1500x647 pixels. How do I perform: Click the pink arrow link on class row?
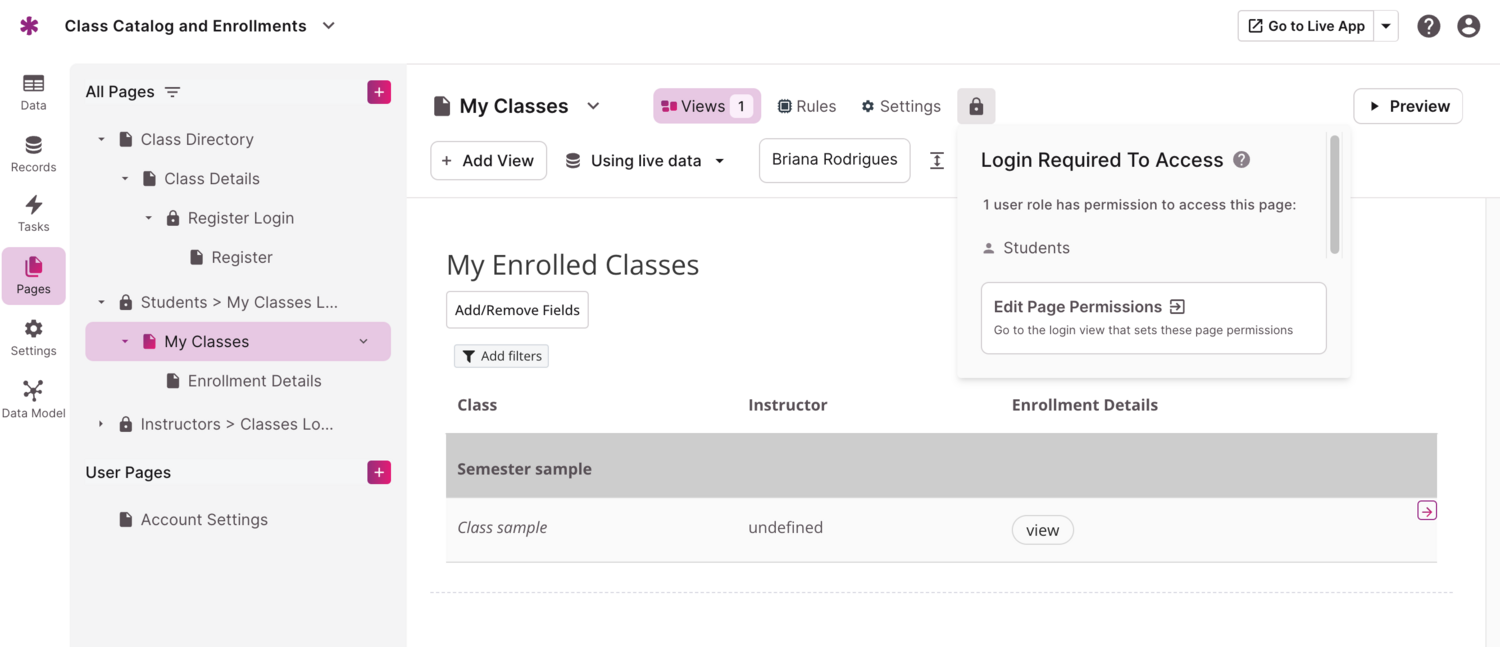pos(1426,511)
